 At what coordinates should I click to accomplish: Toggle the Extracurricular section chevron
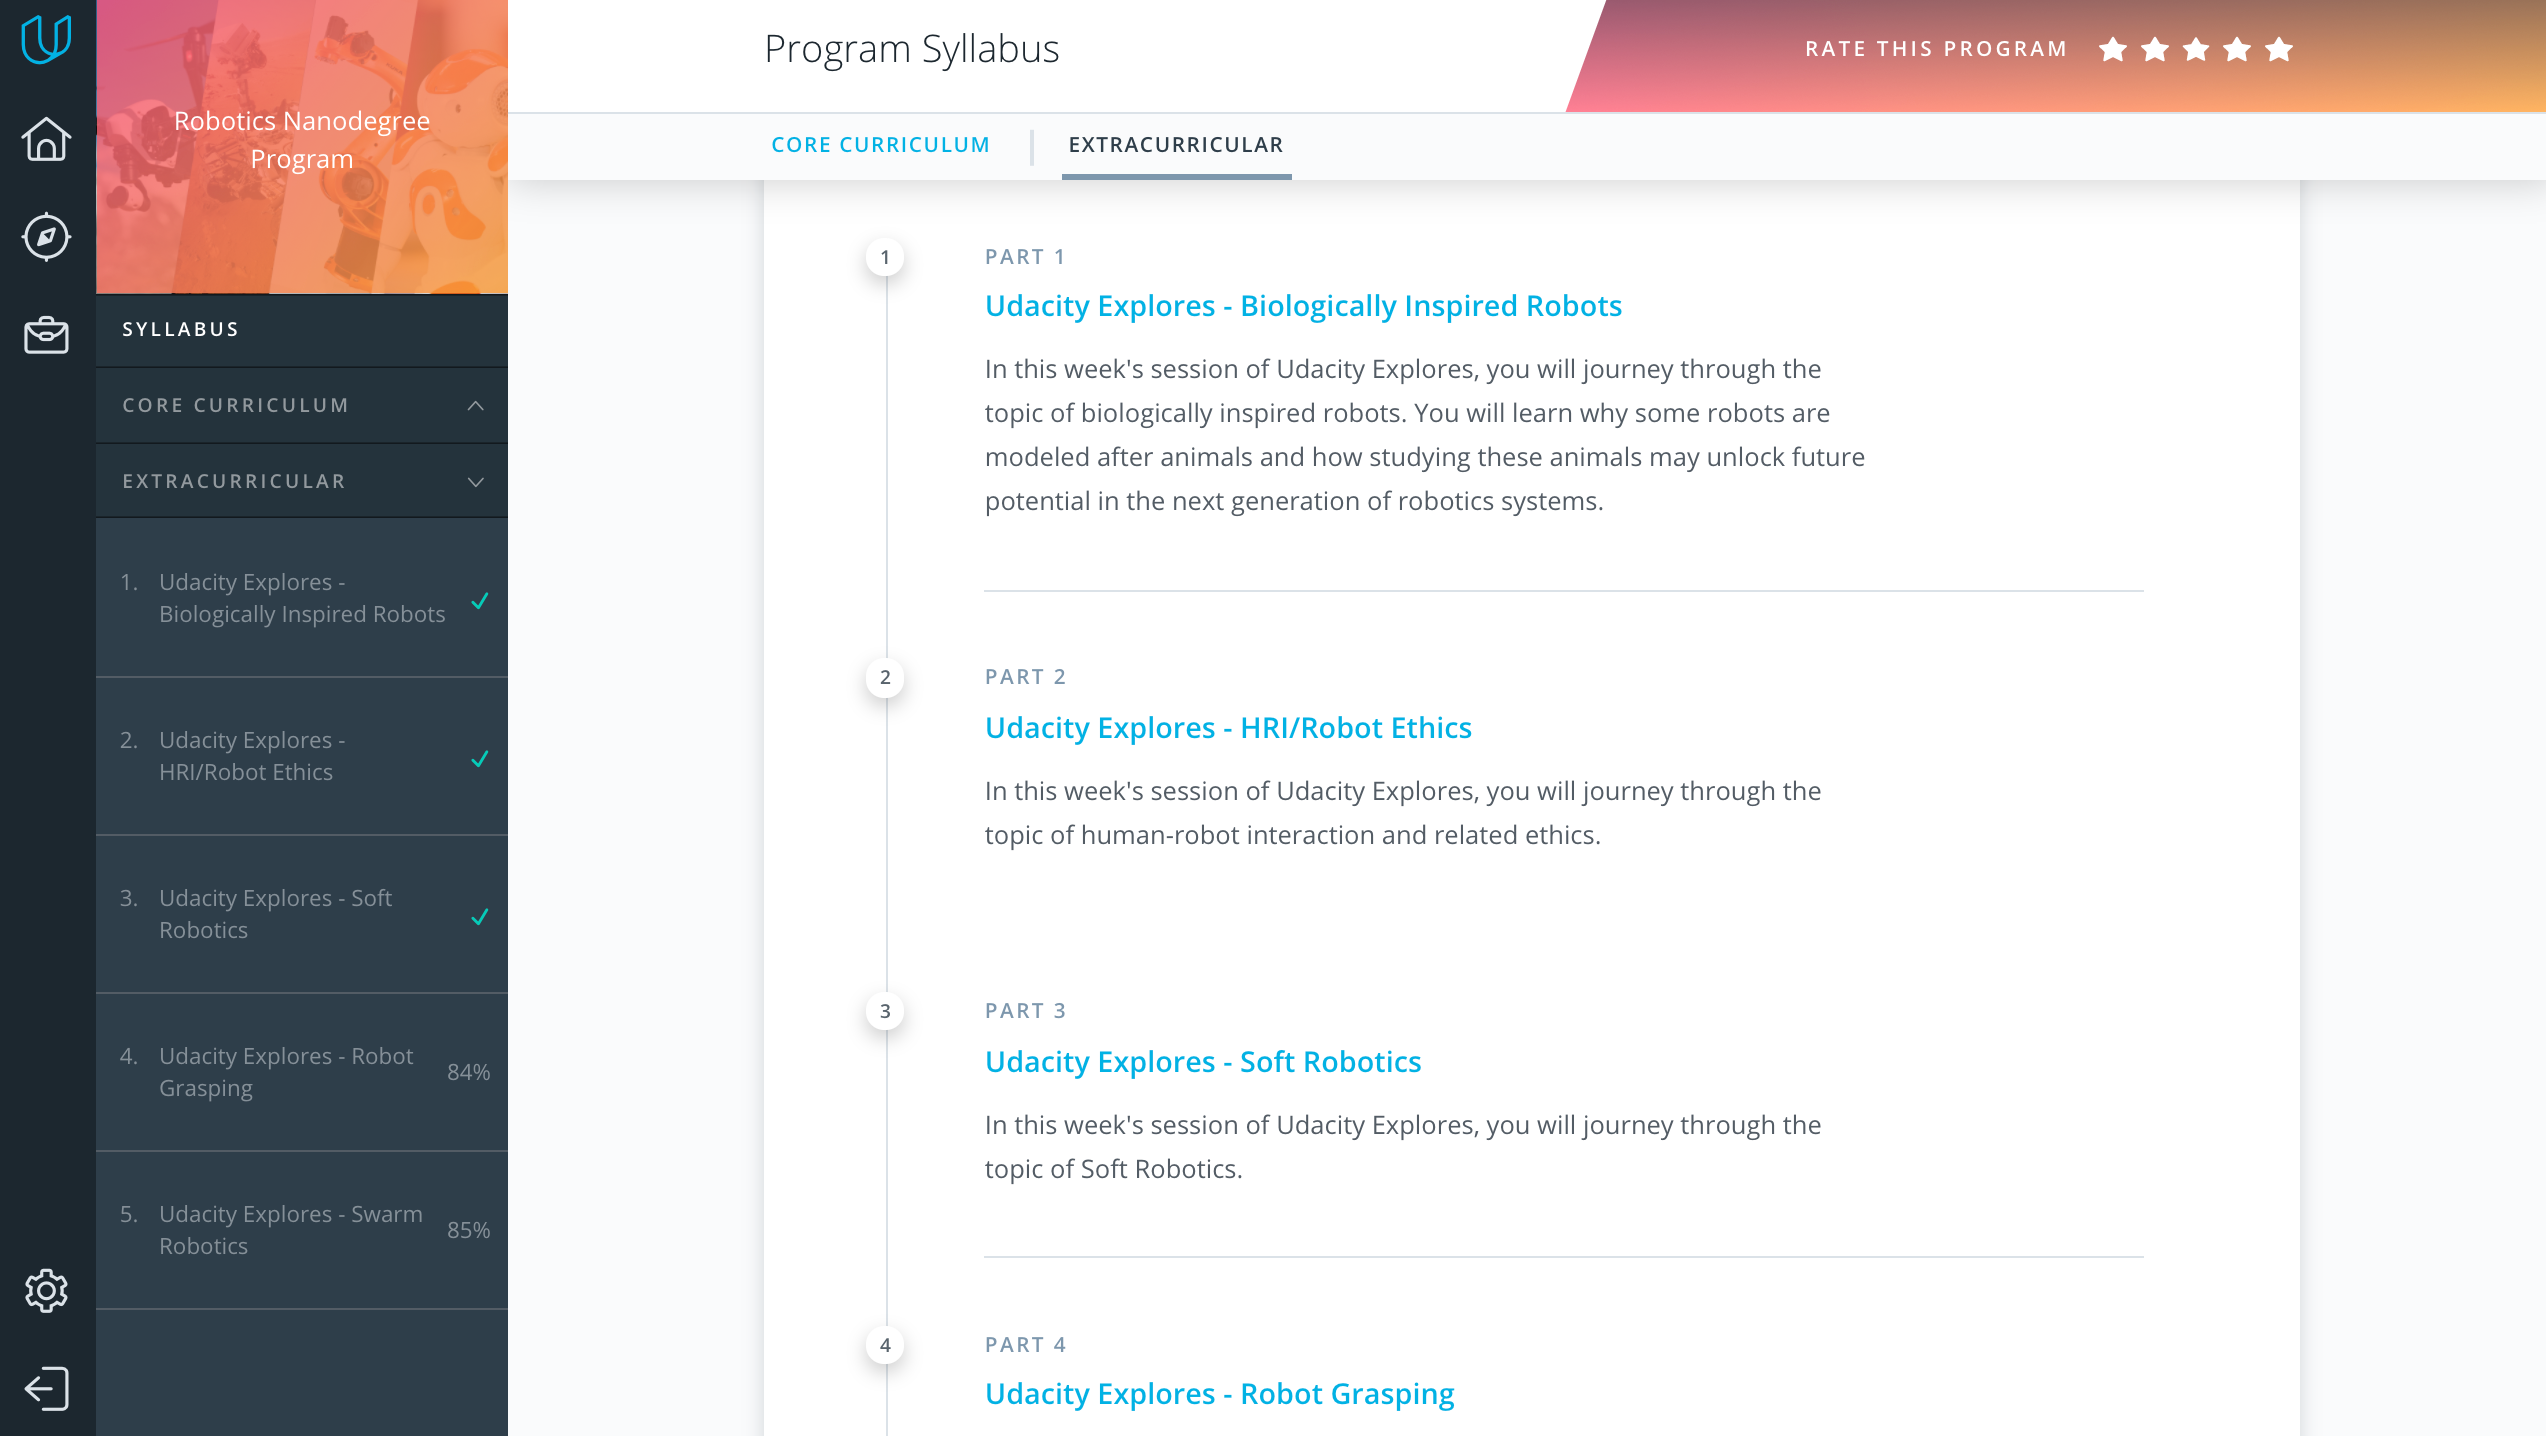point(476,482)
